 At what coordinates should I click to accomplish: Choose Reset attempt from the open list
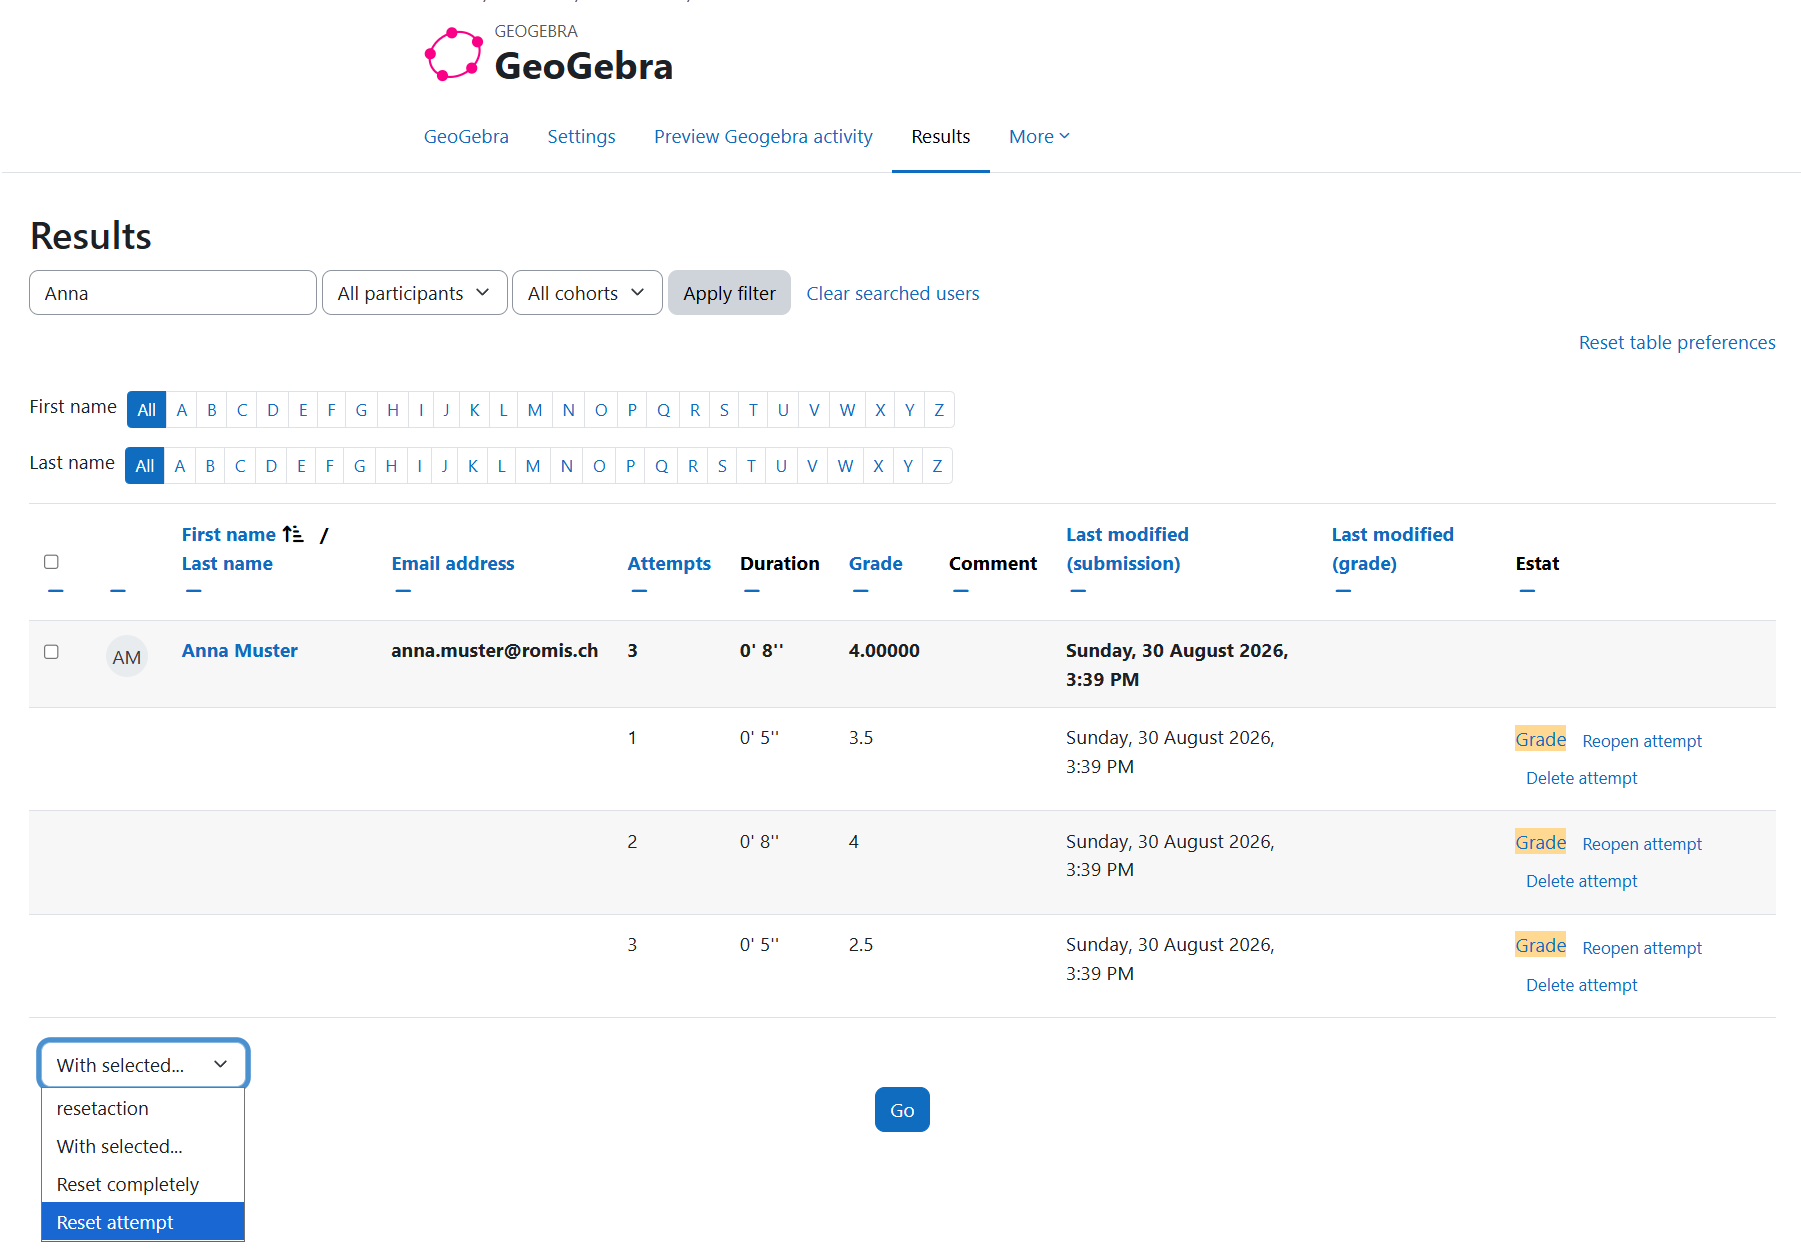(143, 1222)
